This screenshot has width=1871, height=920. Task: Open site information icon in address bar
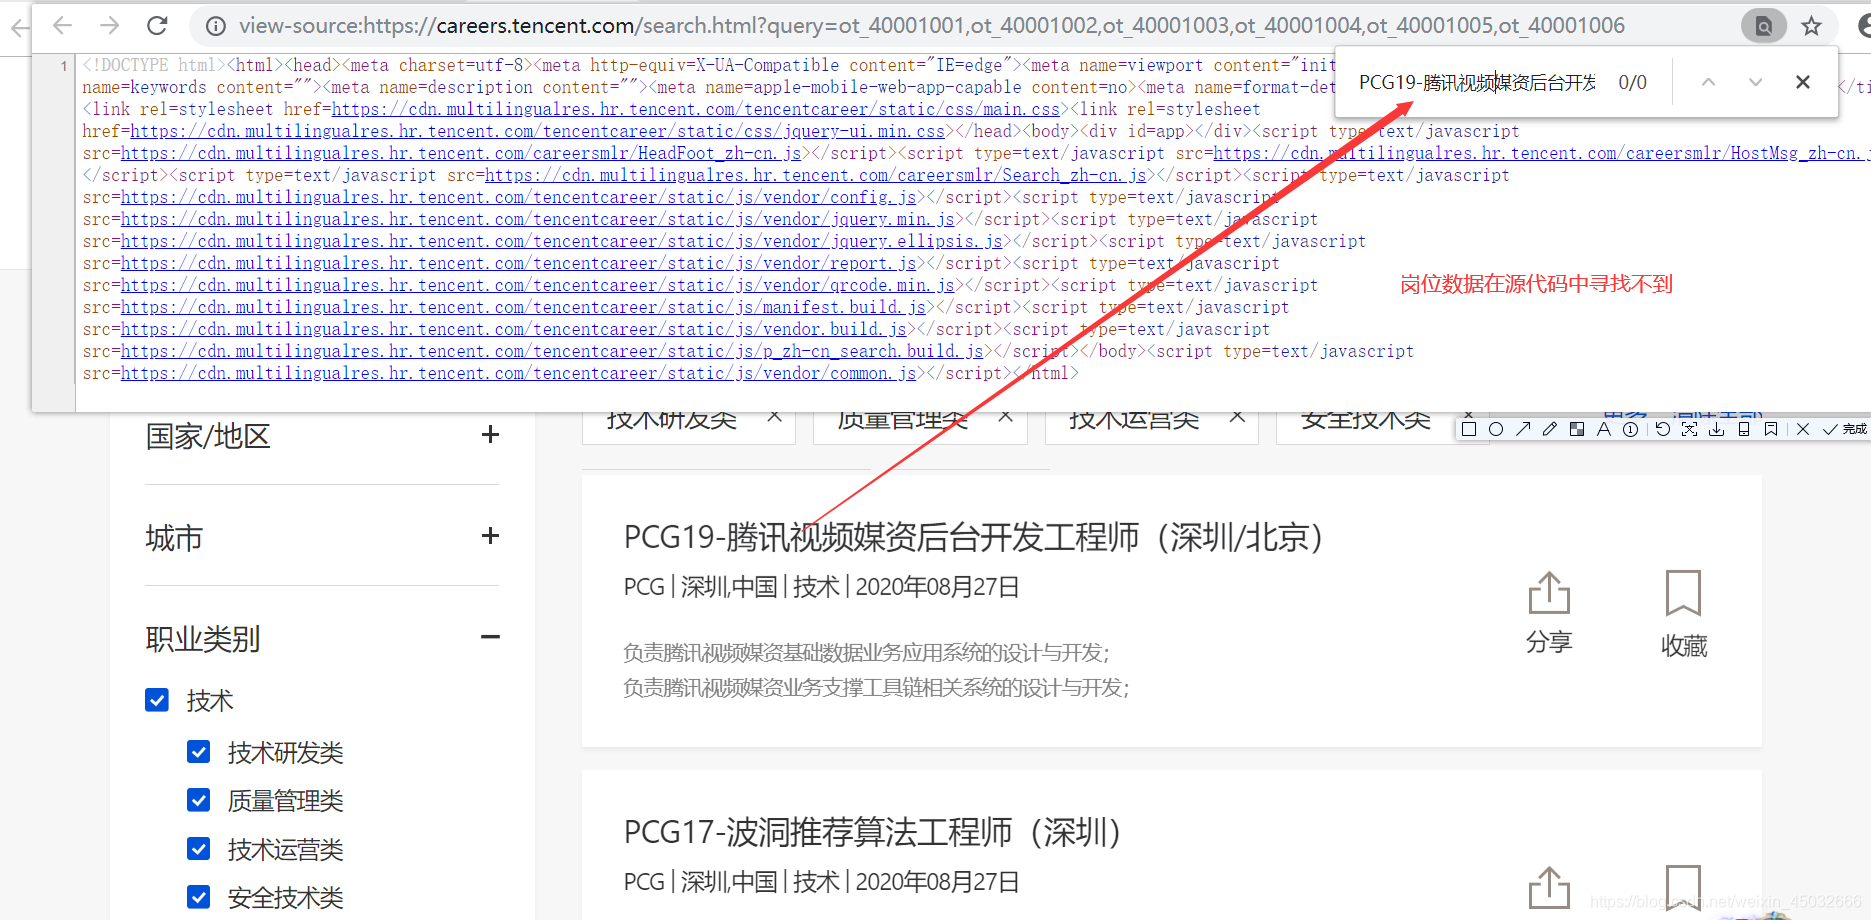point(215,26)
